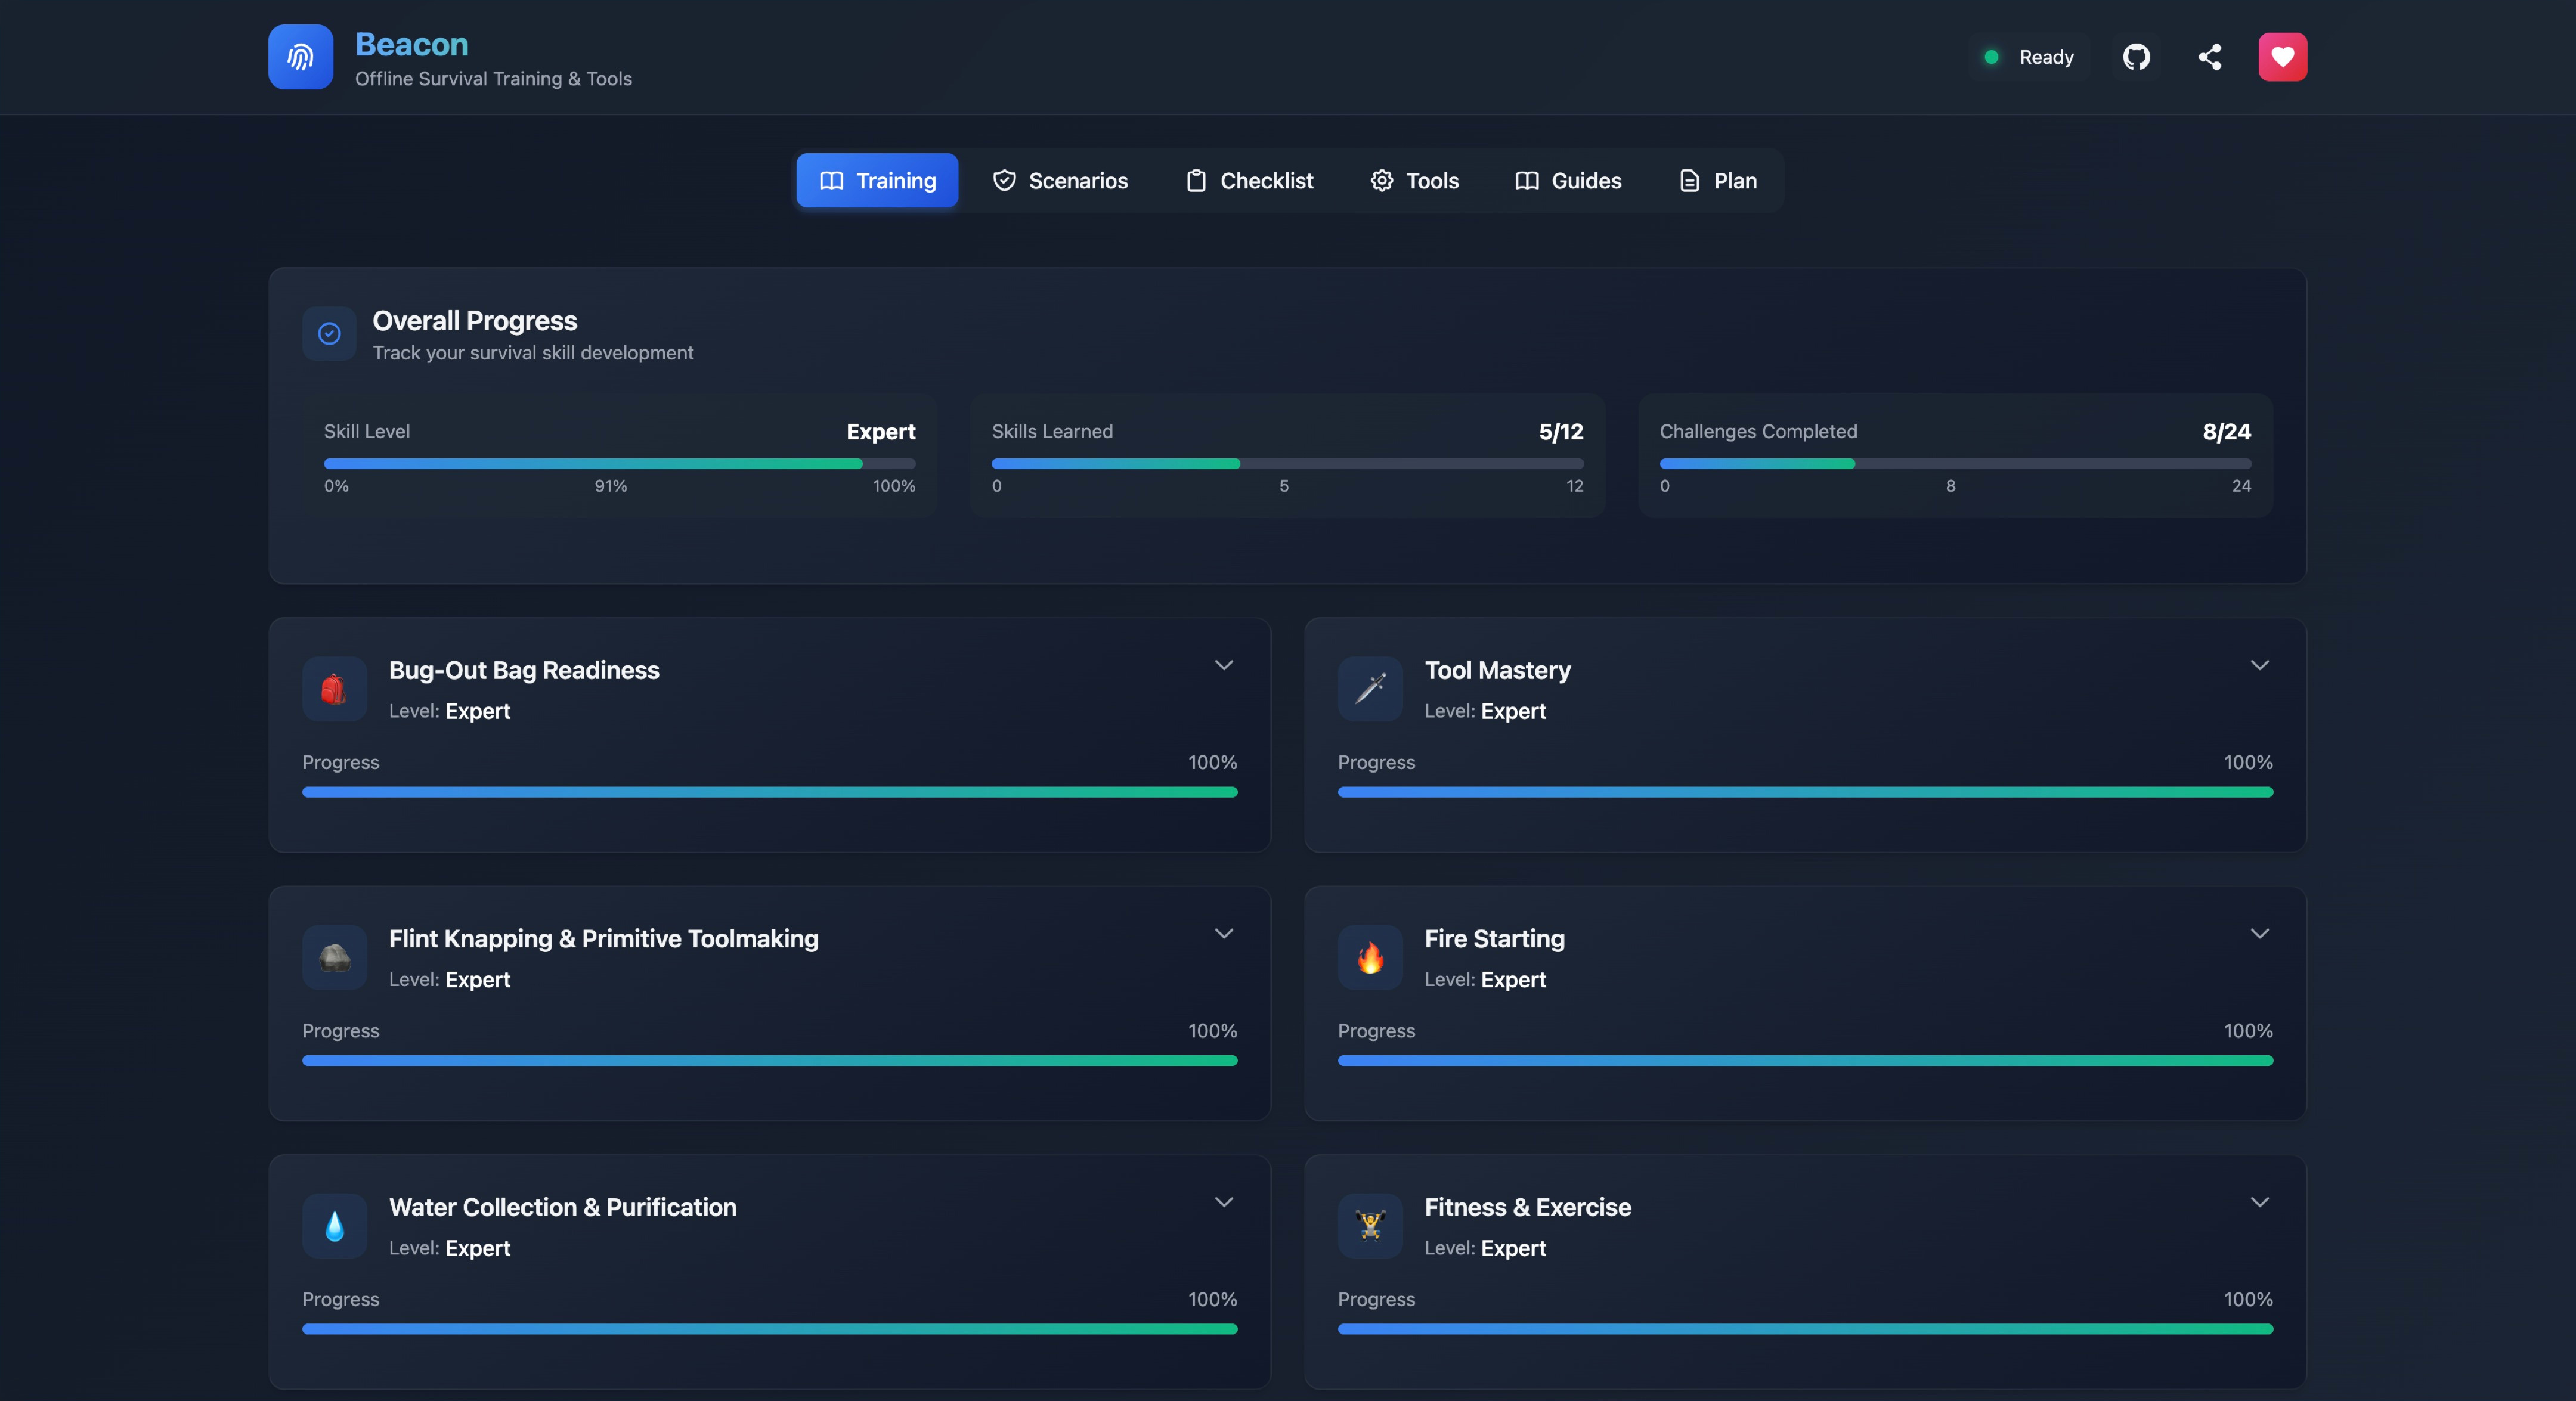Click the flame Fire Starting icon
Viewport: 2576px width, 1401px height.
coord(1370,957)
